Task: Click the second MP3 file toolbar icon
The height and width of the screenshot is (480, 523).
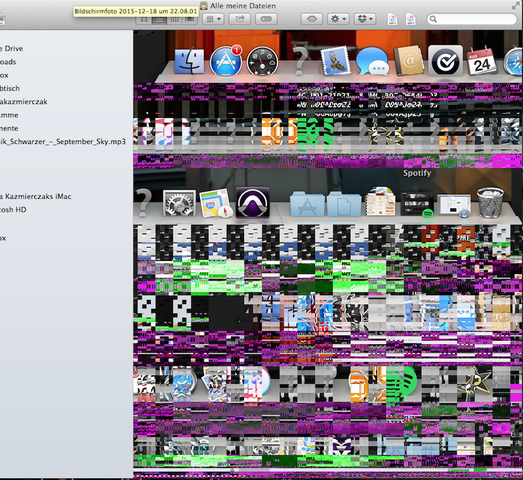Action: 411,19
